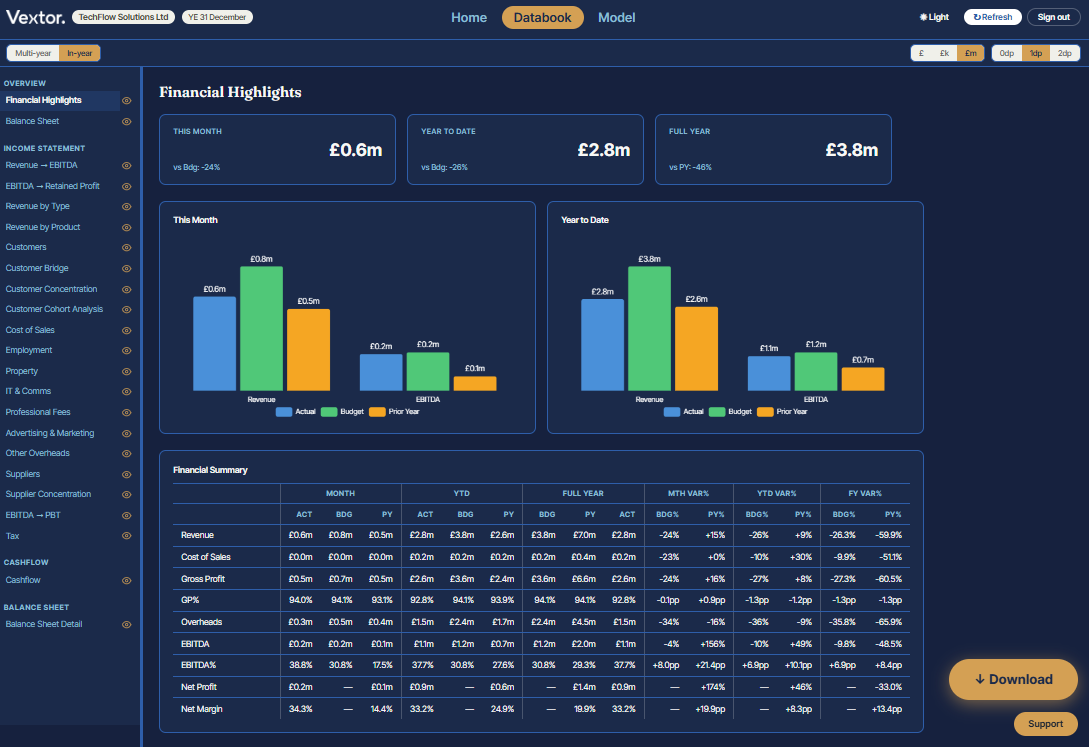Click the Year to Date £2.8m card
The image size is (1089, 747).
[525, 149]
